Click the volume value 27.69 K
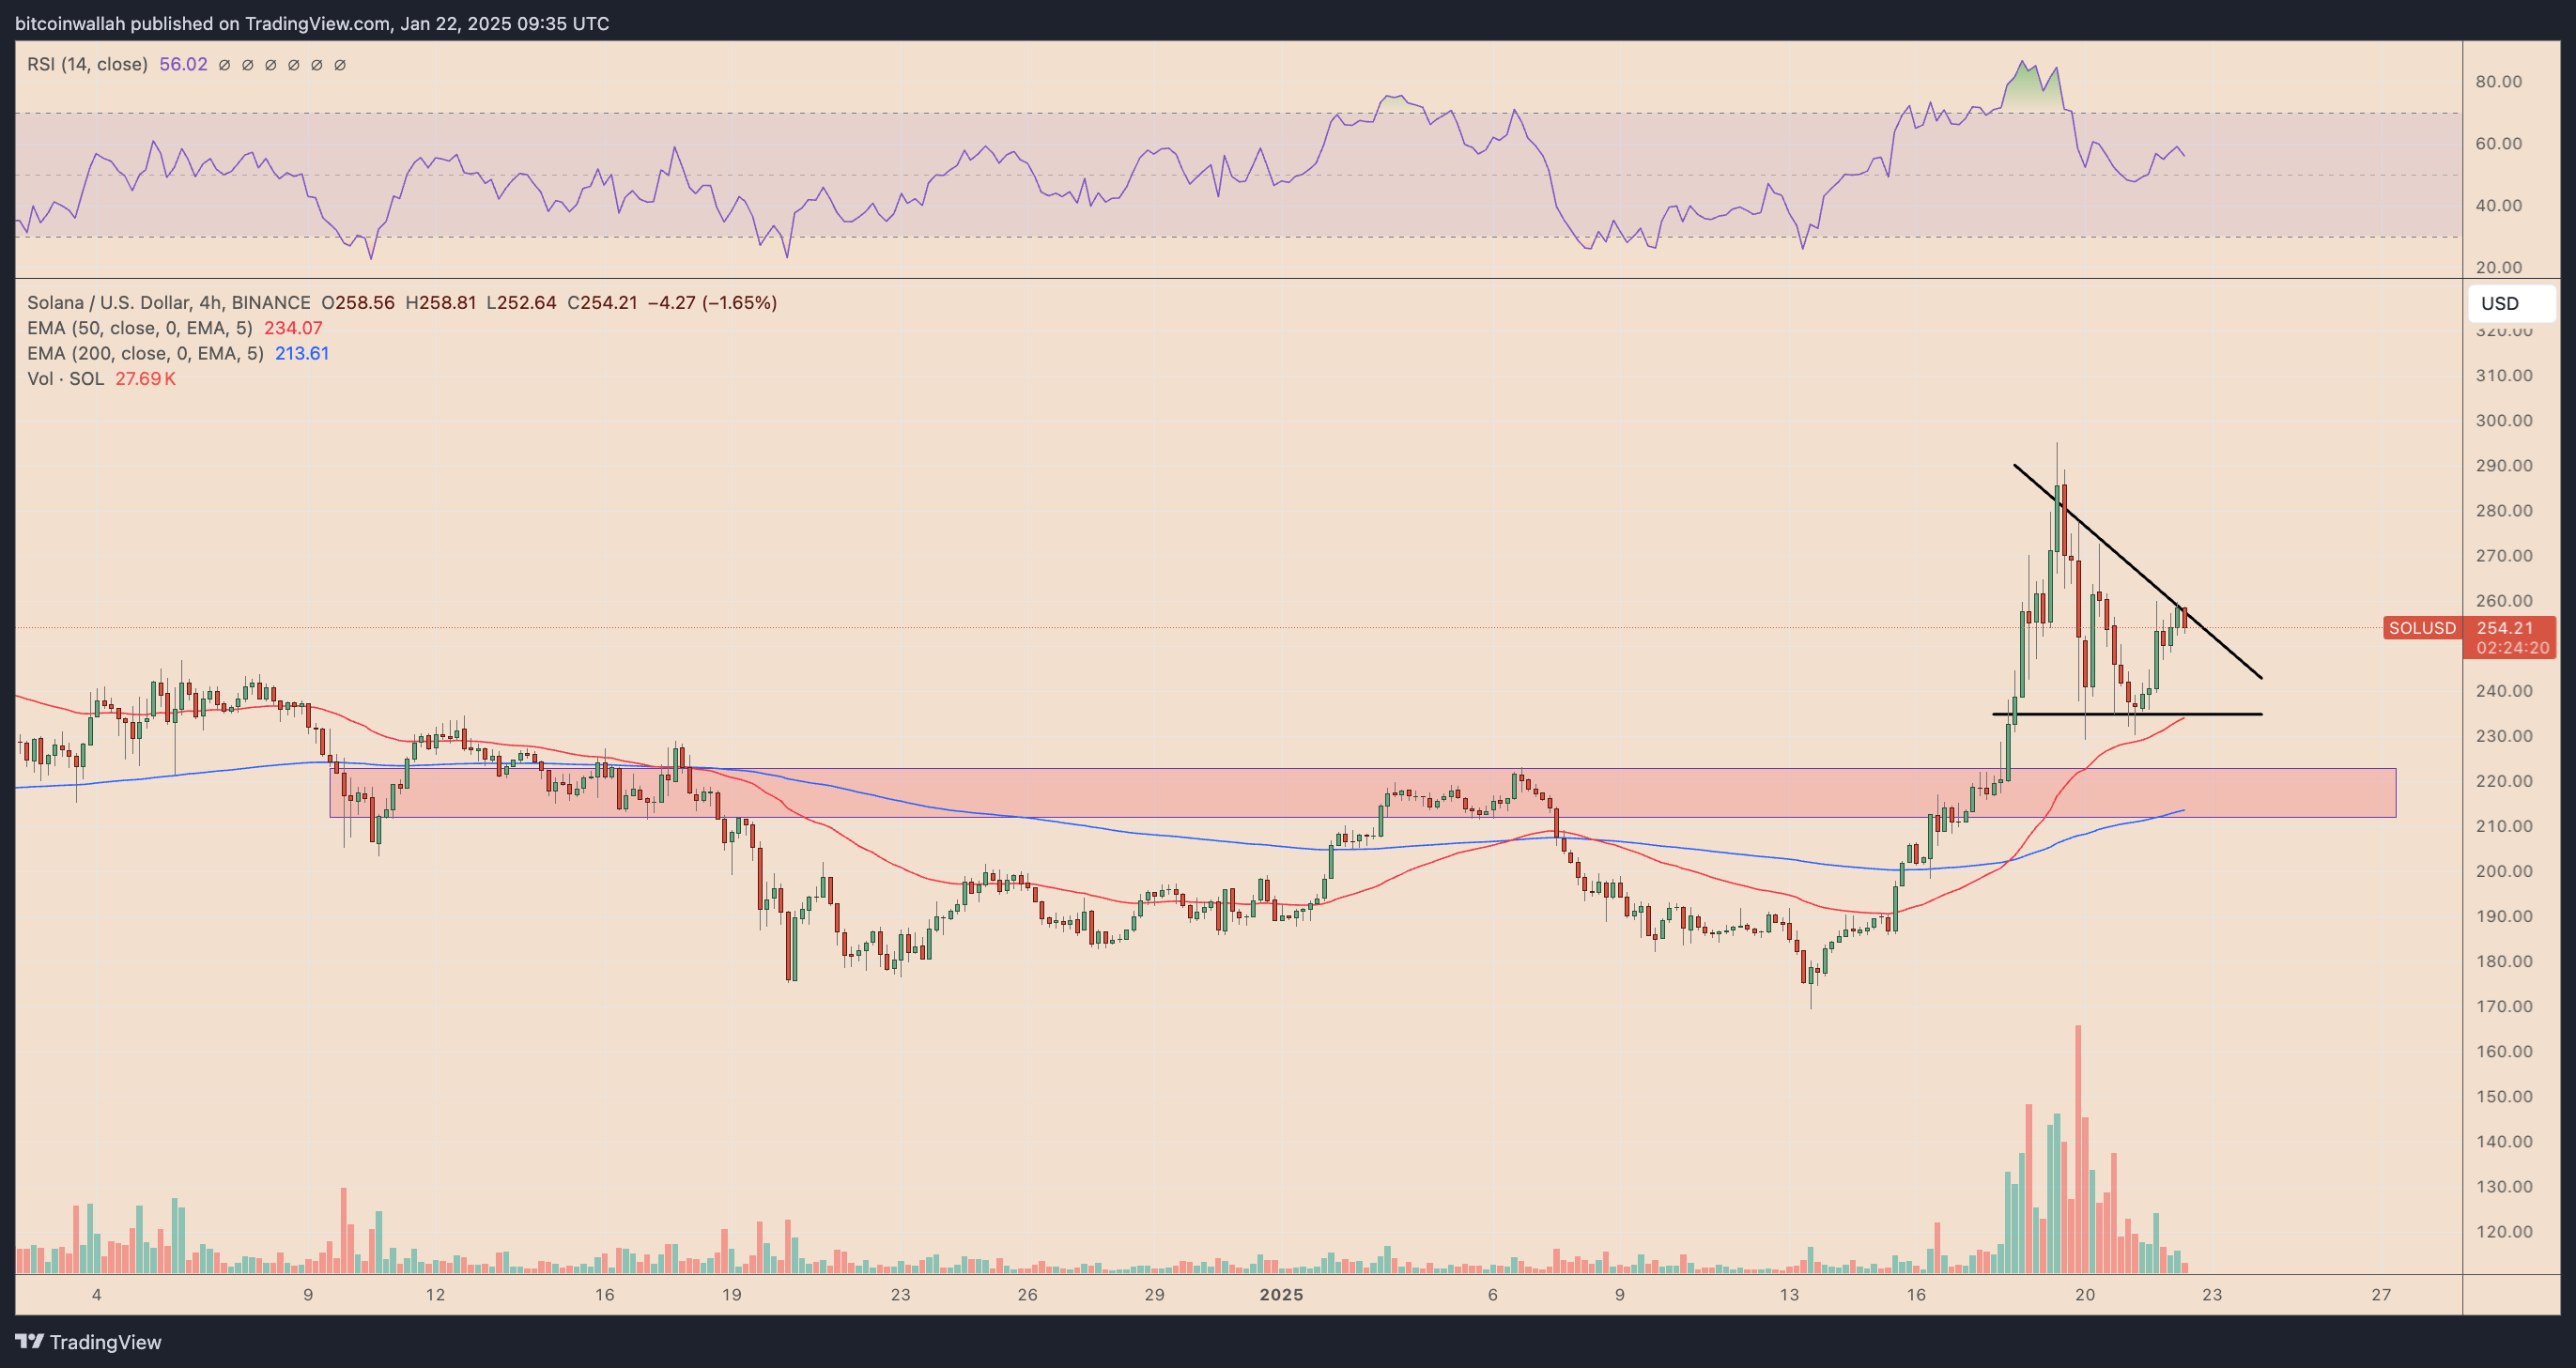2576x1368 pixels. point(145,379)
